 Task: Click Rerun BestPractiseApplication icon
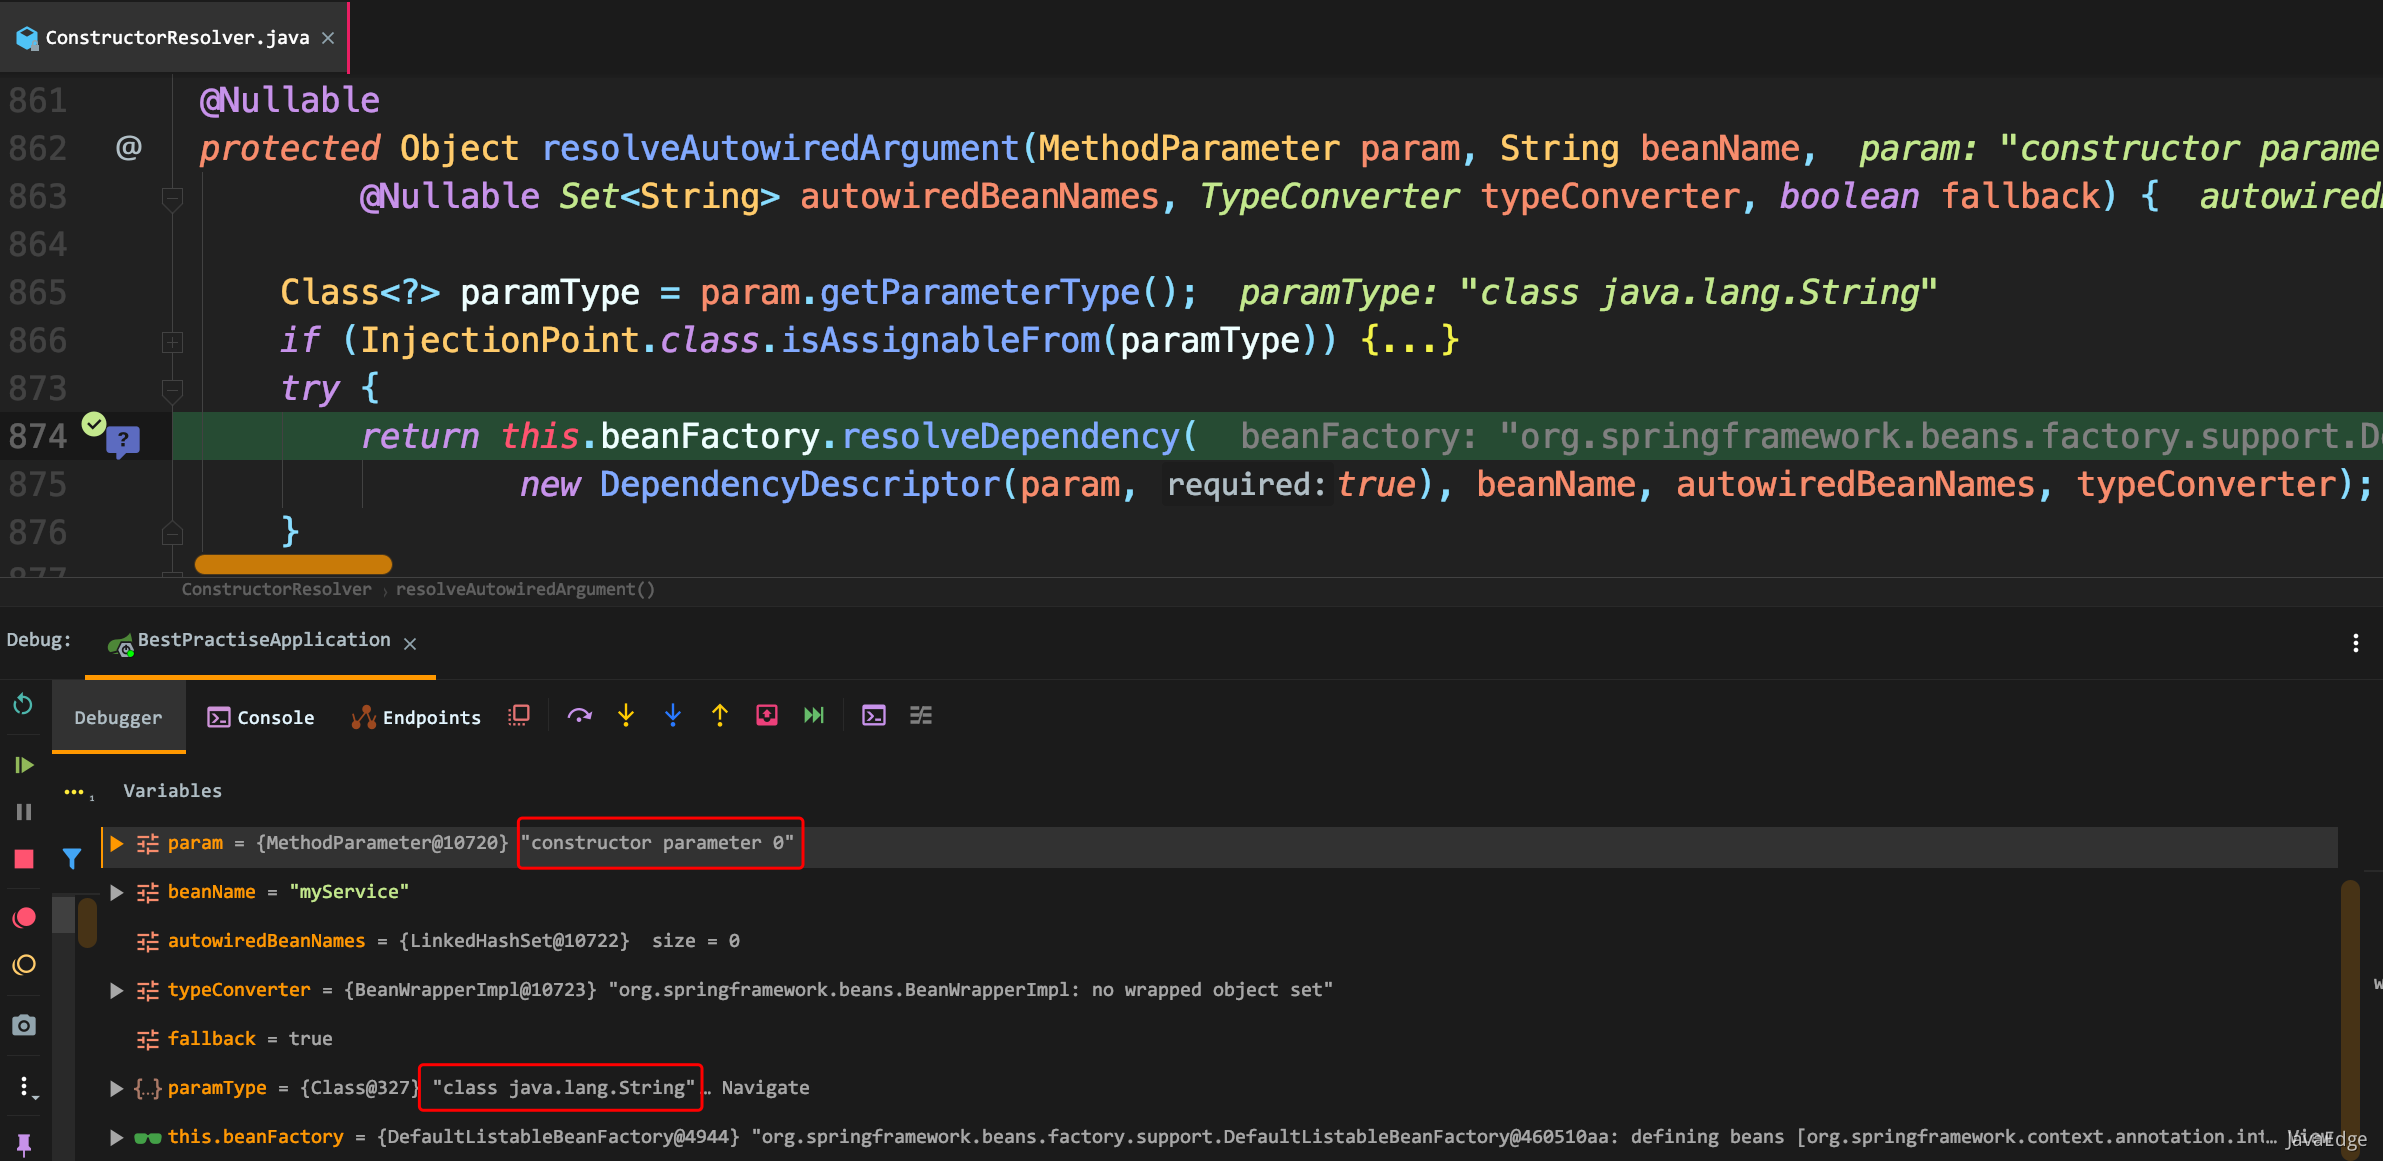(x=23, y=705)
